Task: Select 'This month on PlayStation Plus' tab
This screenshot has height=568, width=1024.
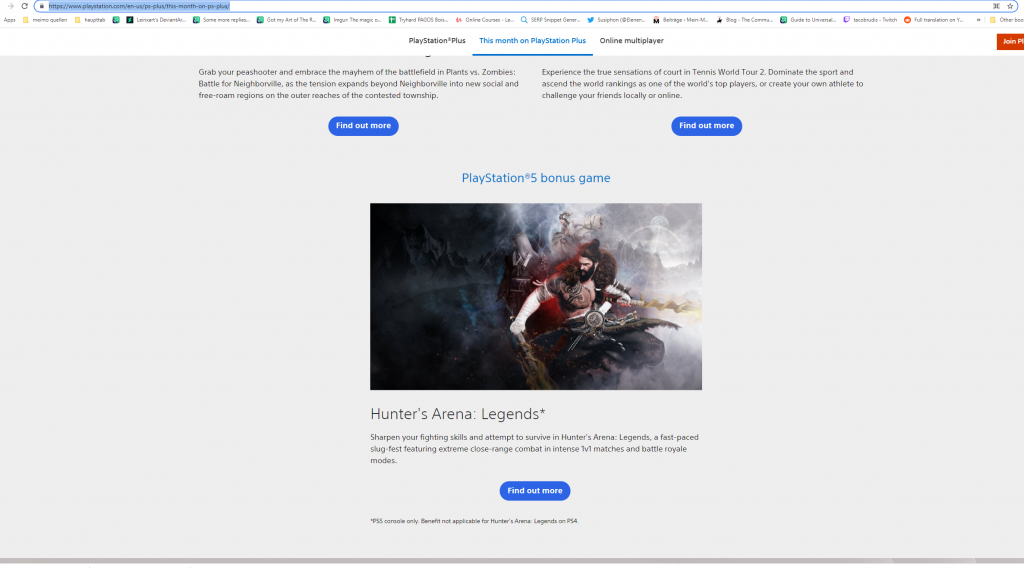Action: [x=532, y=40]
